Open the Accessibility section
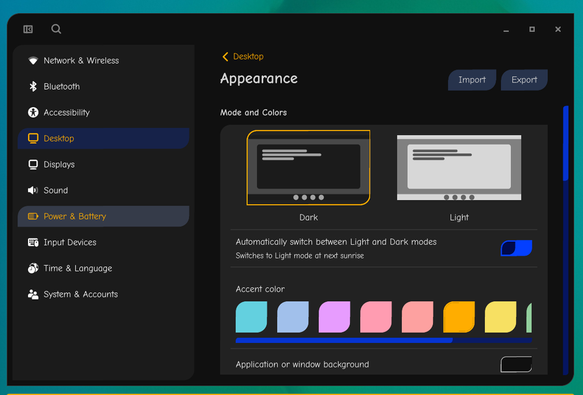Screen dimensions: 583x395 coord(103,112)
